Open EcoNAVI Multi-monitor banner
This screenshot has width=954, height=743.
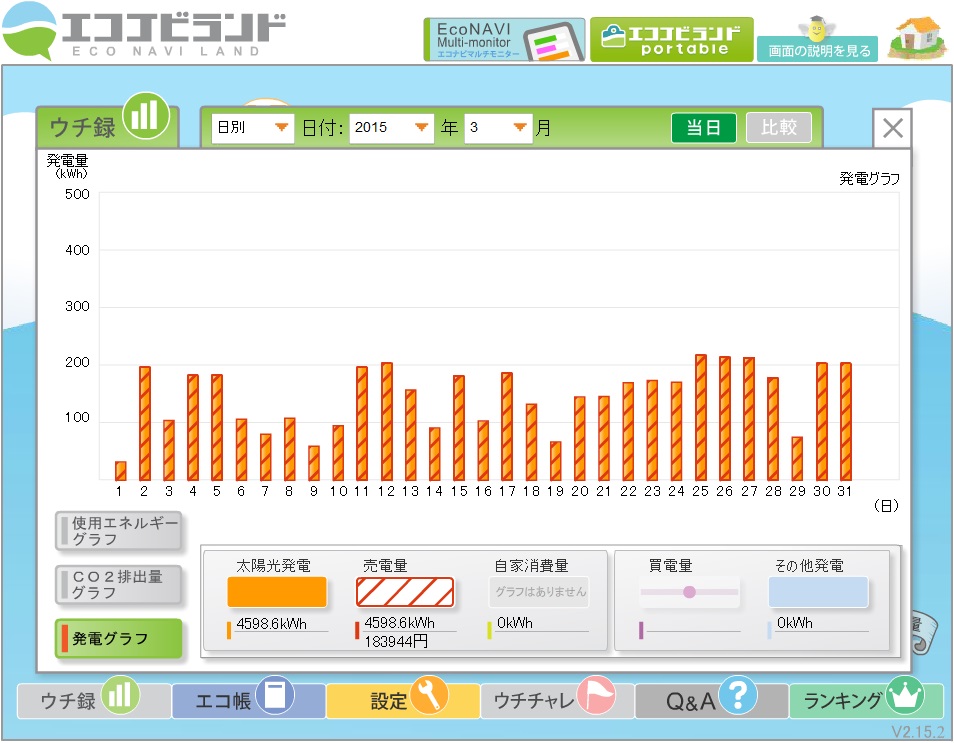[504, 40]
